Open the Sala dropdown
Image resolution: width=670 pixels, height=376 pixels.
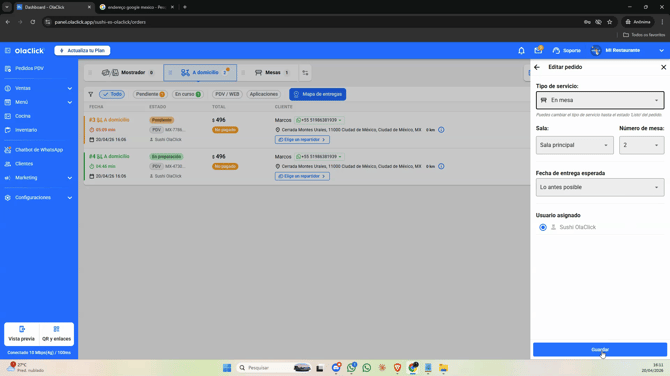pos(575,145)
